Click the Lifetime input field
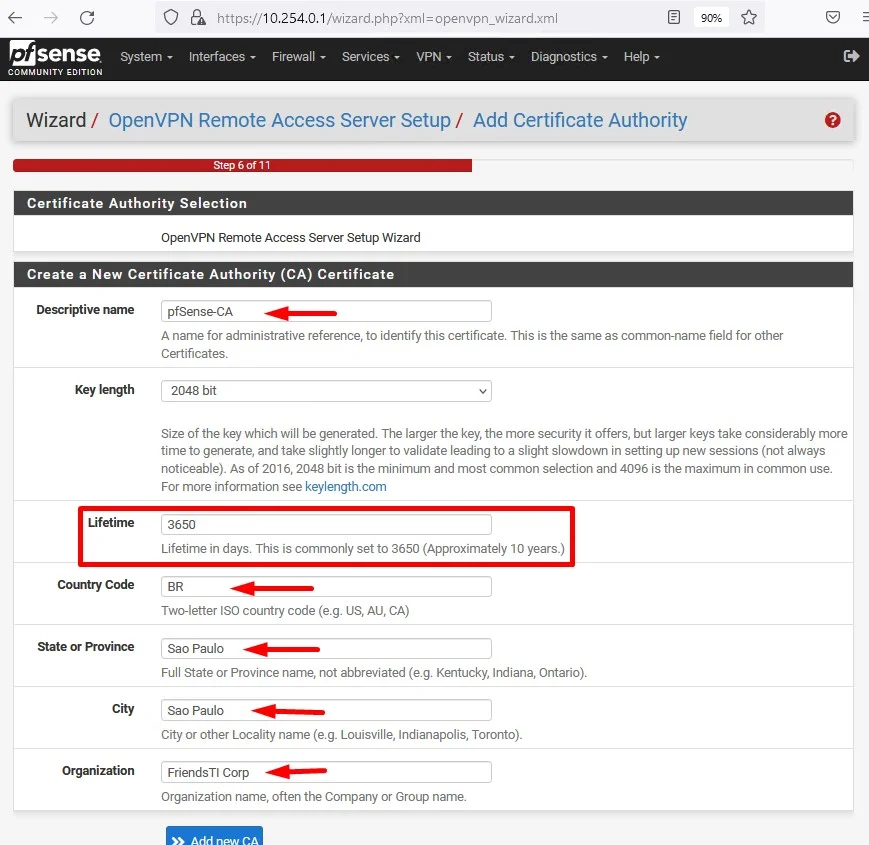Screen dimensions: 869x845 (326, 524)
